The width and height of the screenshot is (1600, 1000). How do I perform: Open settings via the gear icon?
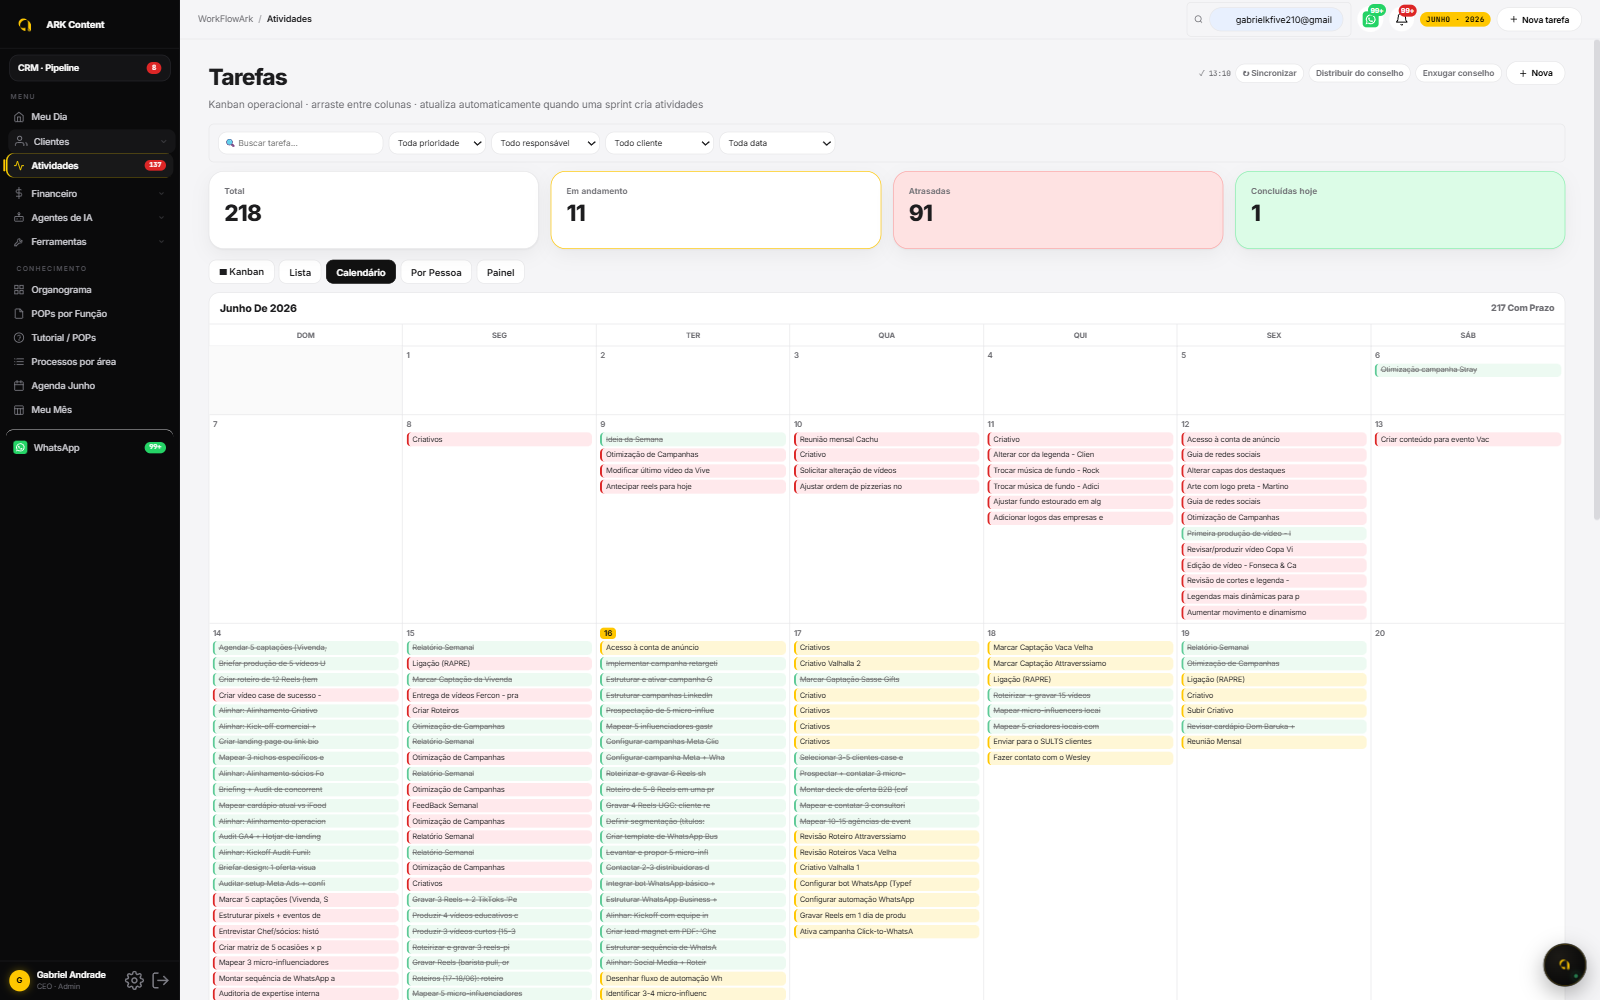(134, 980)
